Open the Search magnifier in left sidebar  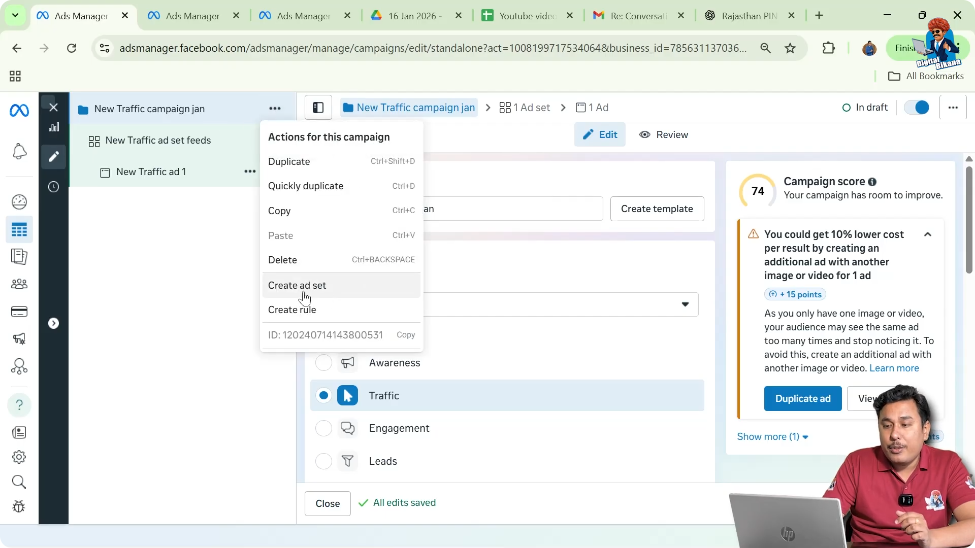coord(19,482)
